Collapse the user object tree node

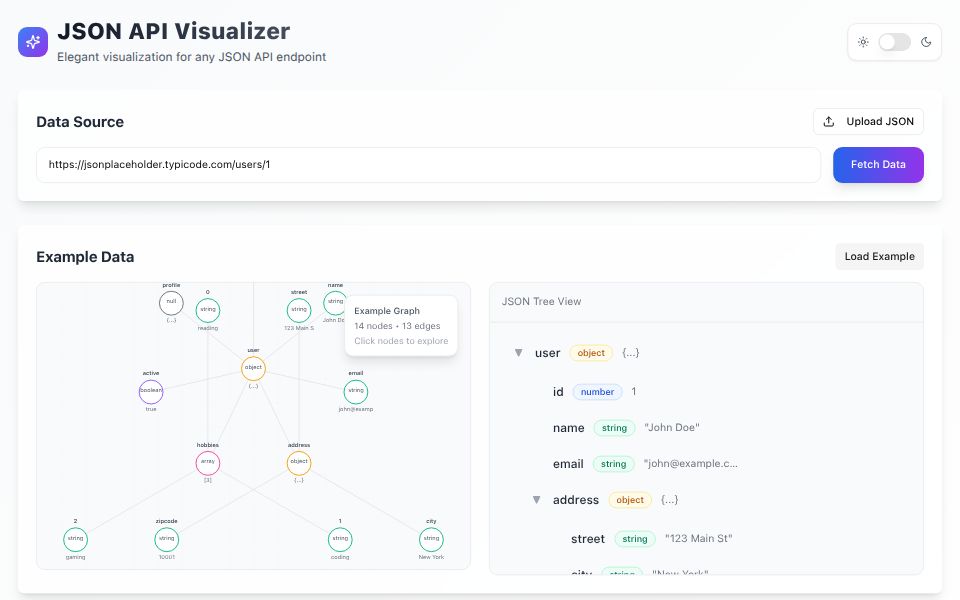click(519, 353)
